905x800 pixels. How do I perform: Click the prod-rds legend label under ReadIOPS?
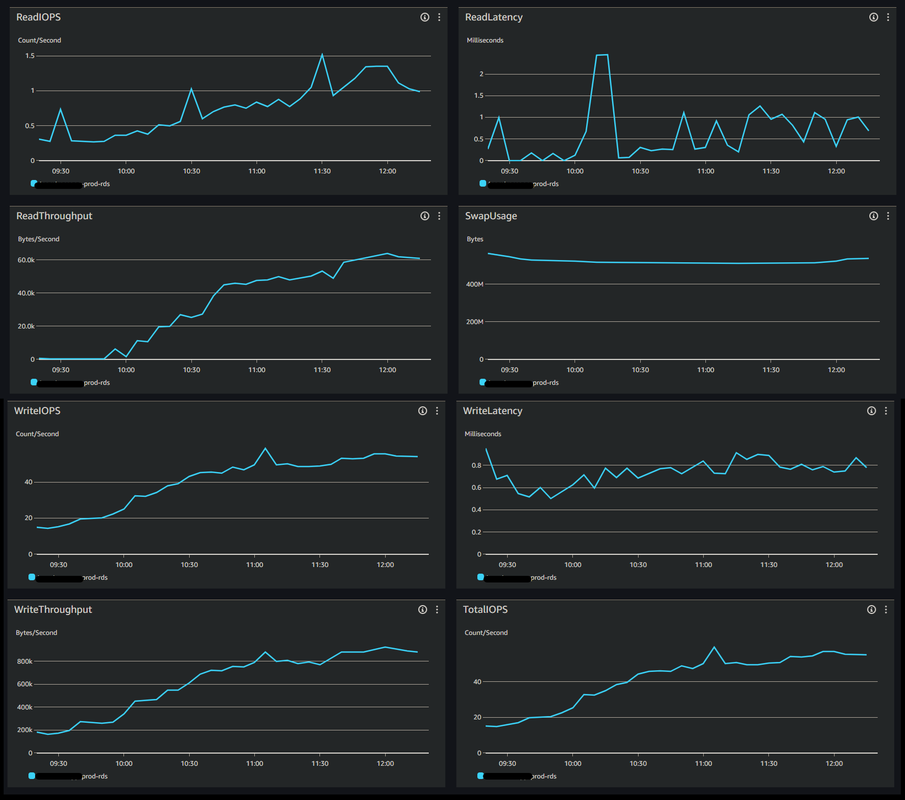(x=96, y=184)
